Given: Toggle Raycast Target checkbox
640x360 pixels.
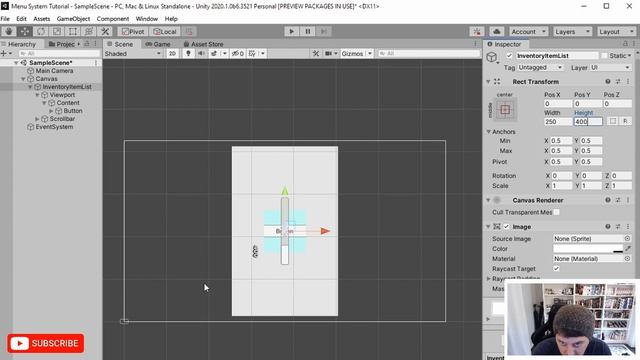Looking at the screenshot, I should coord(556,269).
